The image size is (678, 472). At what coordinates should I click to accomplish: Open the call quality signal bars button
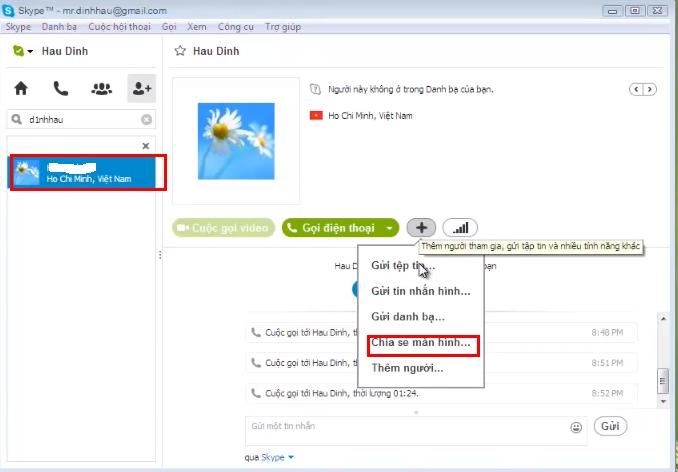460,228
